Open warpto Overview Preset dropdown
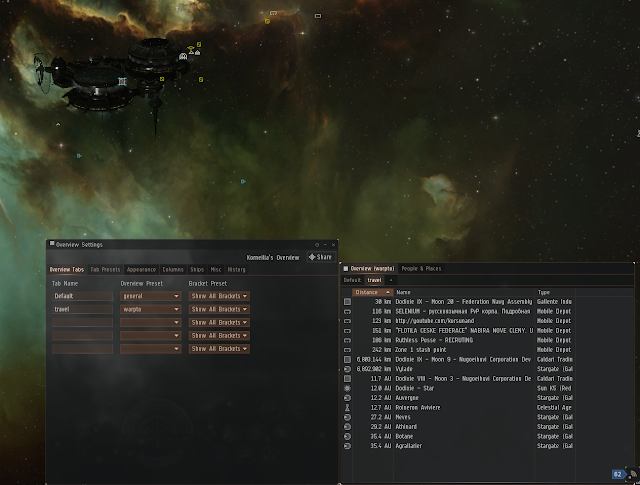 click(x=151, y=309)
